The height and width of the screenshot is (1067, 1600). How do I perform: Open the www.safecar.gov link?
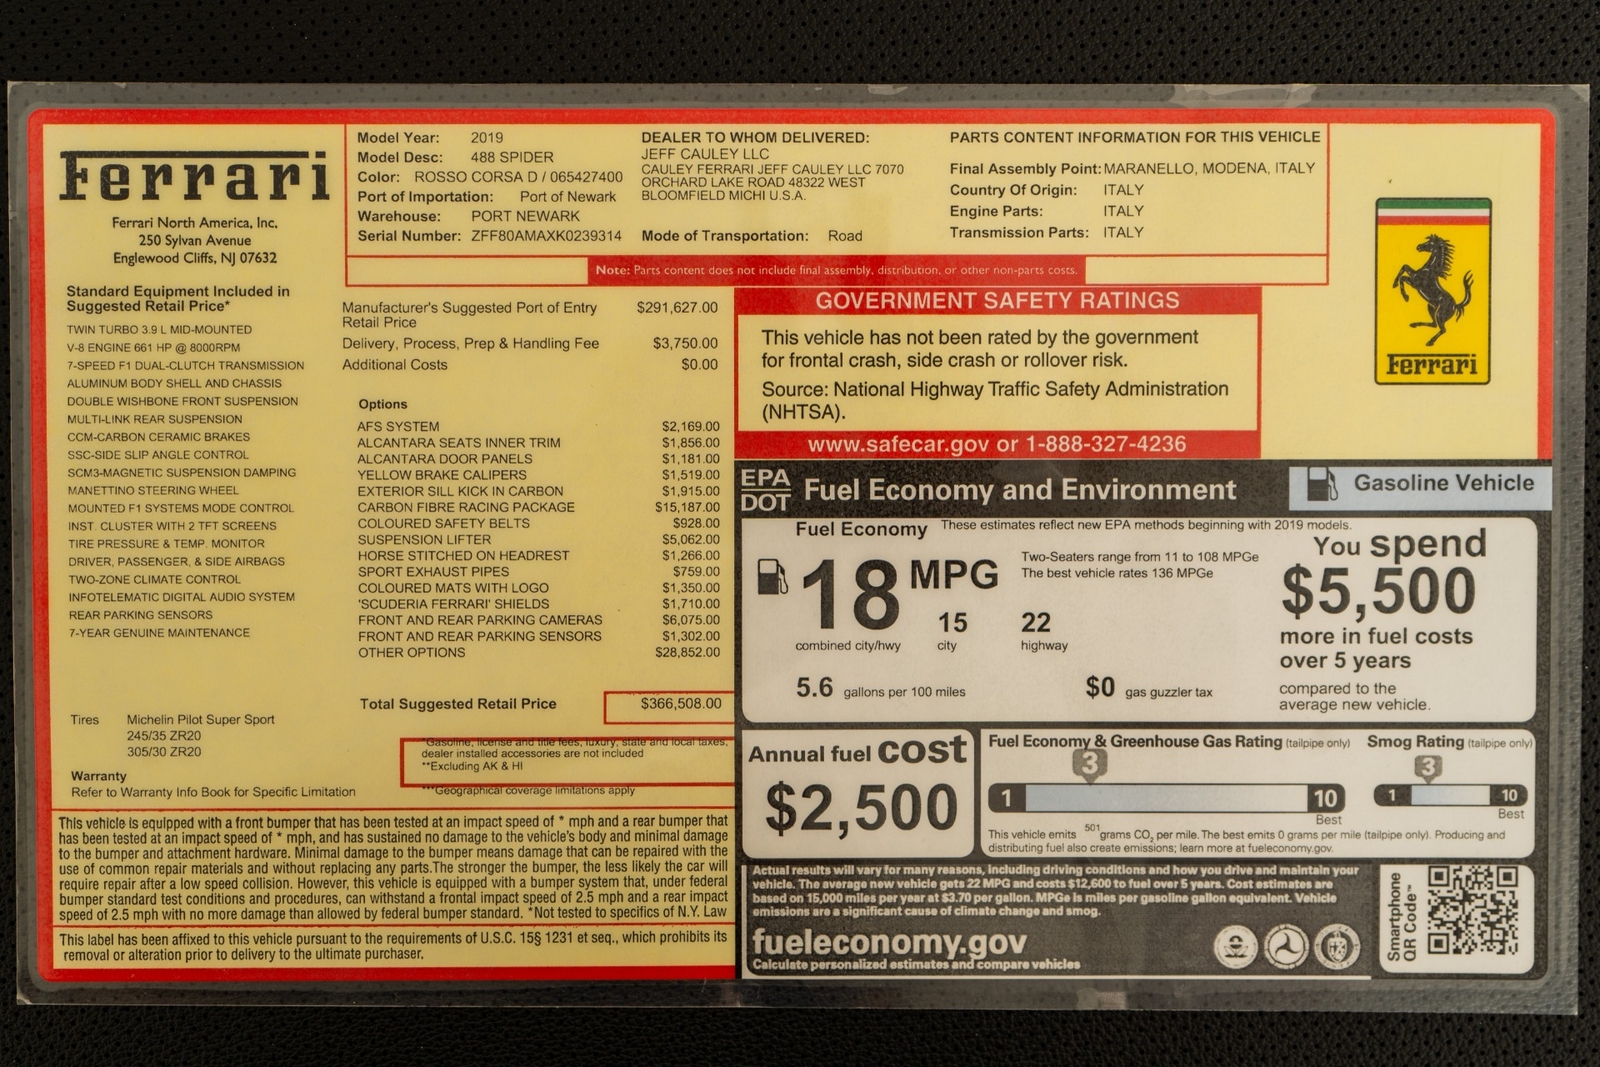[x=898, y=444]
